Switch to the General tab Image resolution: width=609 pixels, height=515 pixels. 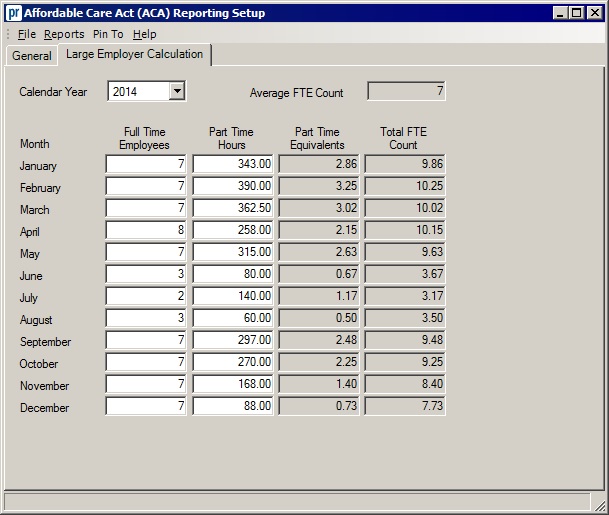[x=32, y=56]
